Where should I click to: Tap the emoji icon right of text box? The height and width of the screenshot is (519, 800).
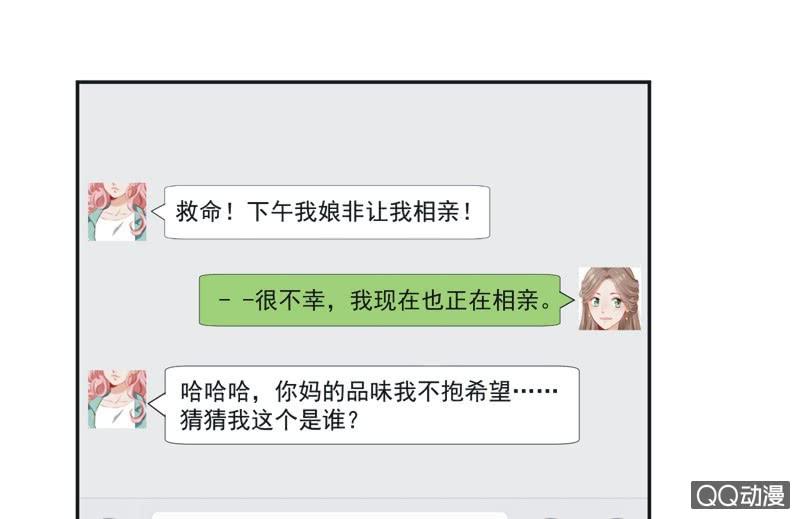point(551,516)
